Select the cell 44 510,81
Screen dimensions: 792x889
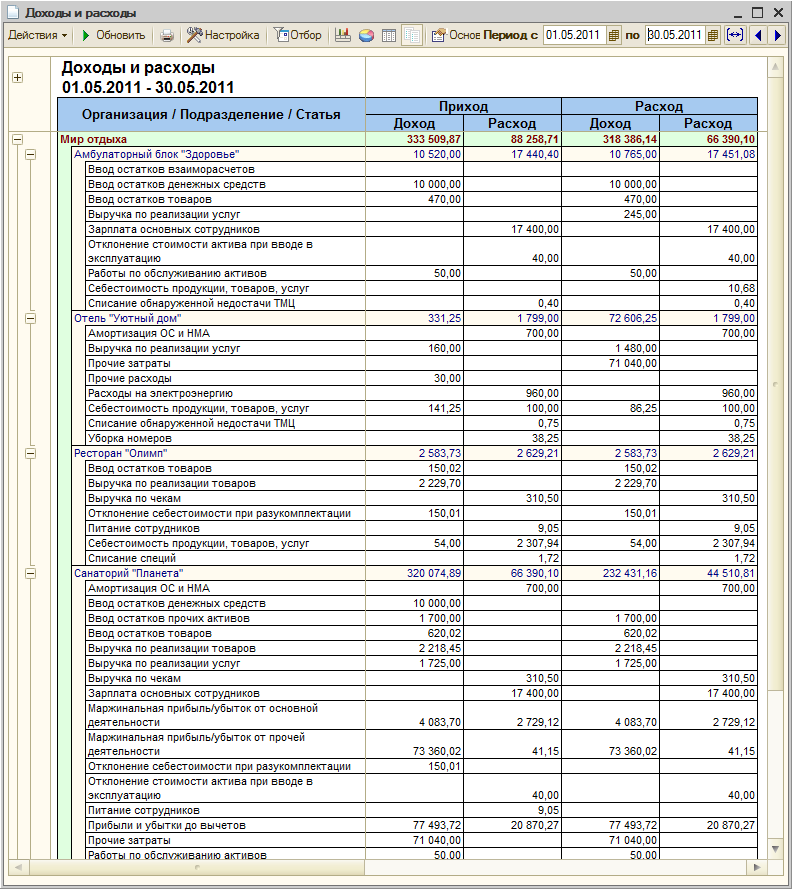(x=709, y=574)
